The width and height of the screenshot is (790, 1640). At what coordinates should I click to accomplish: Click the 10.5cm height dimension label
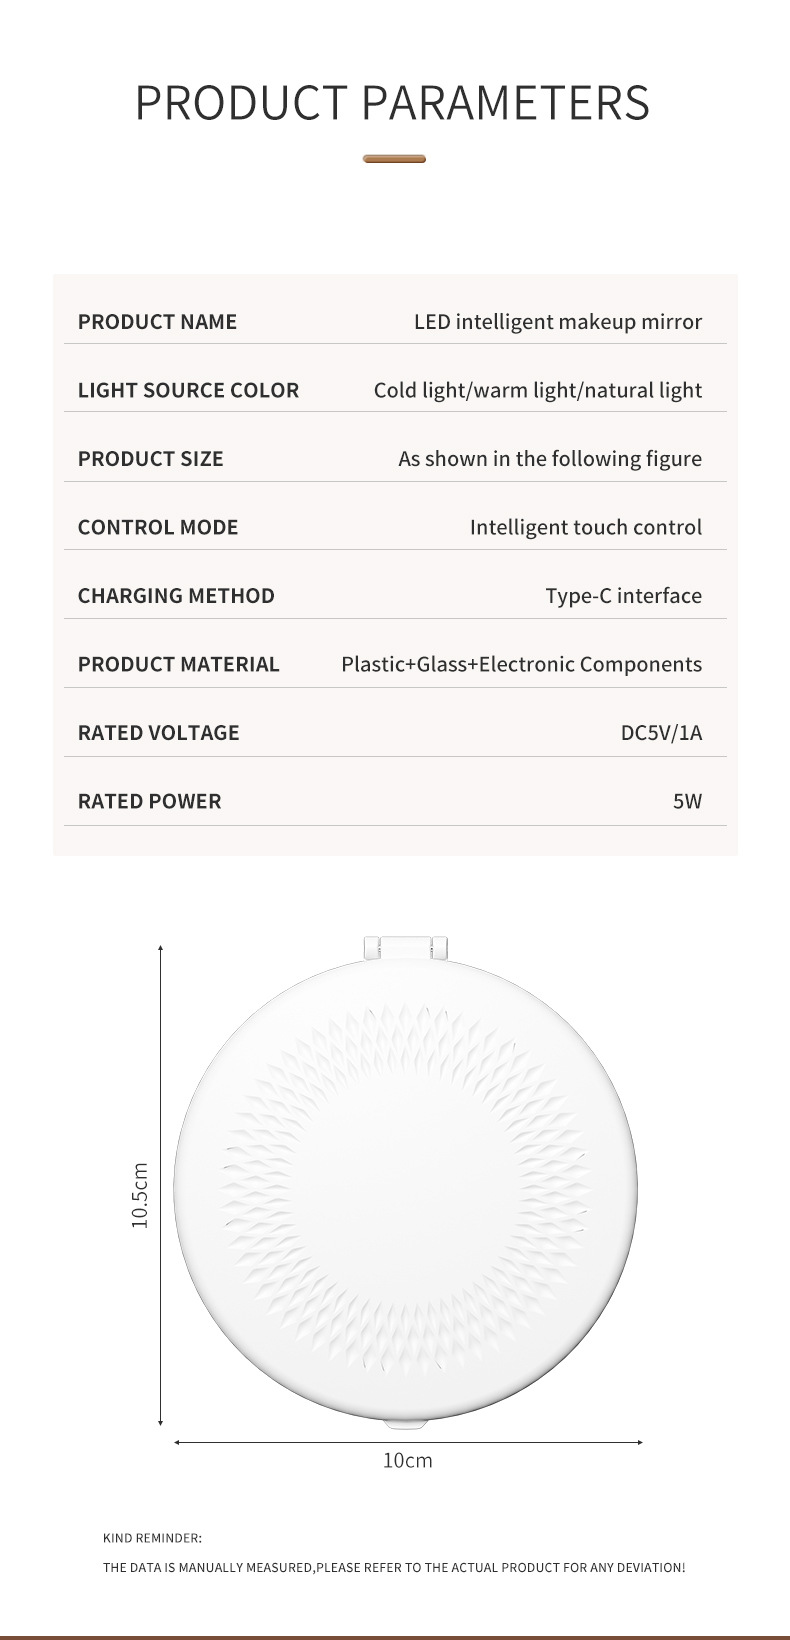(140, 1195)
